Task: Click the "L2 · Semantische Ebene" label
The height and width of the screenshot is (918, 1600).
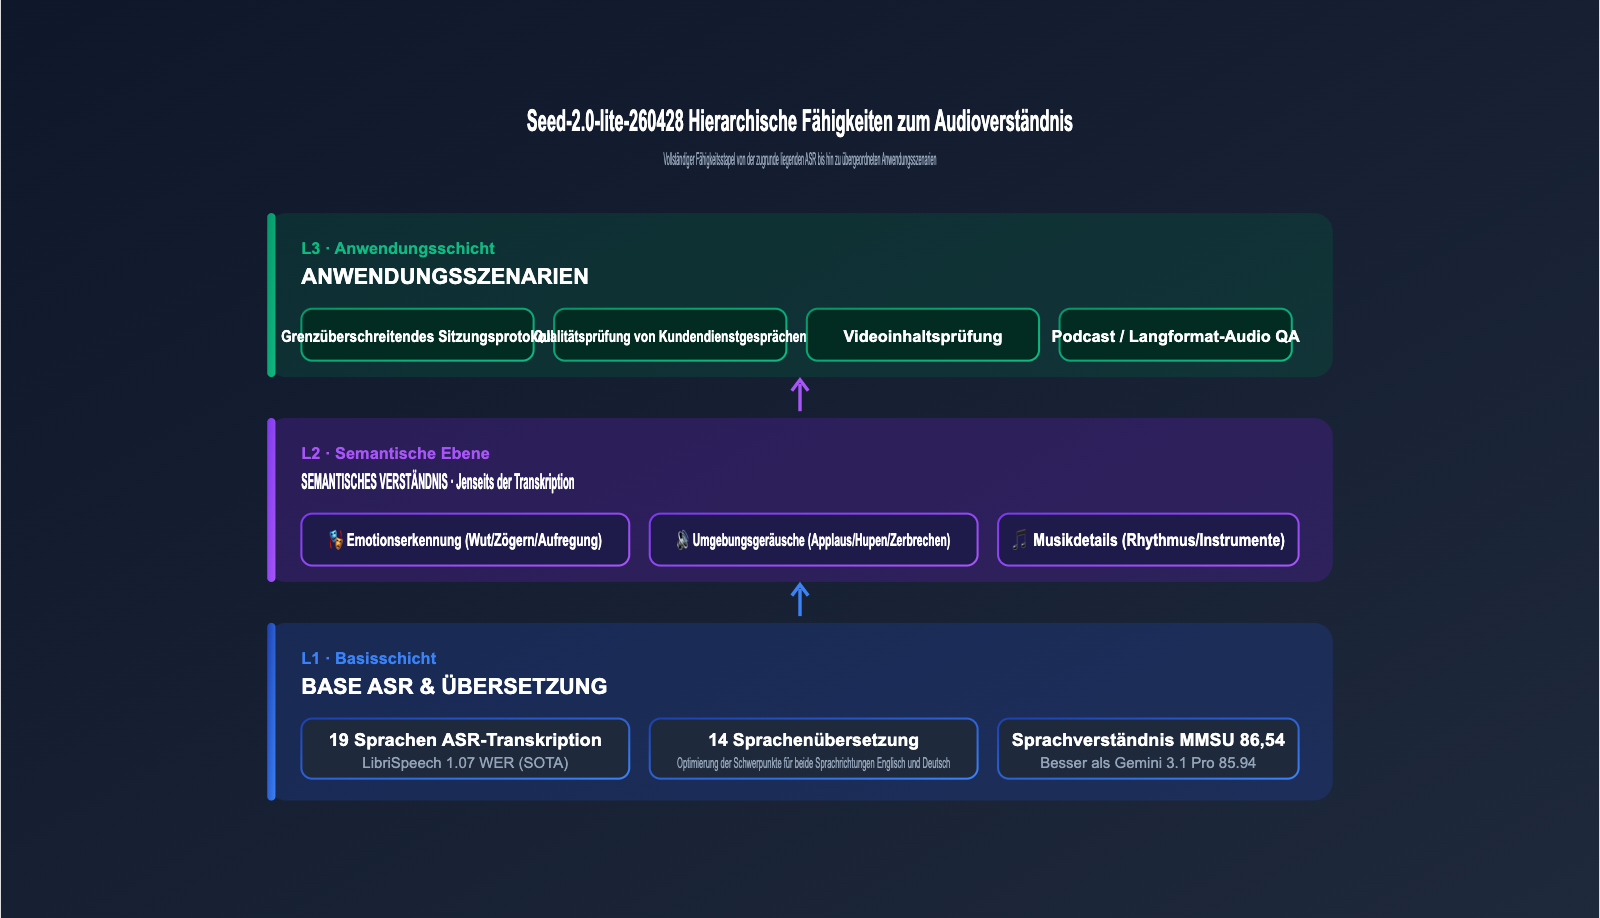Action: [395, 453]
